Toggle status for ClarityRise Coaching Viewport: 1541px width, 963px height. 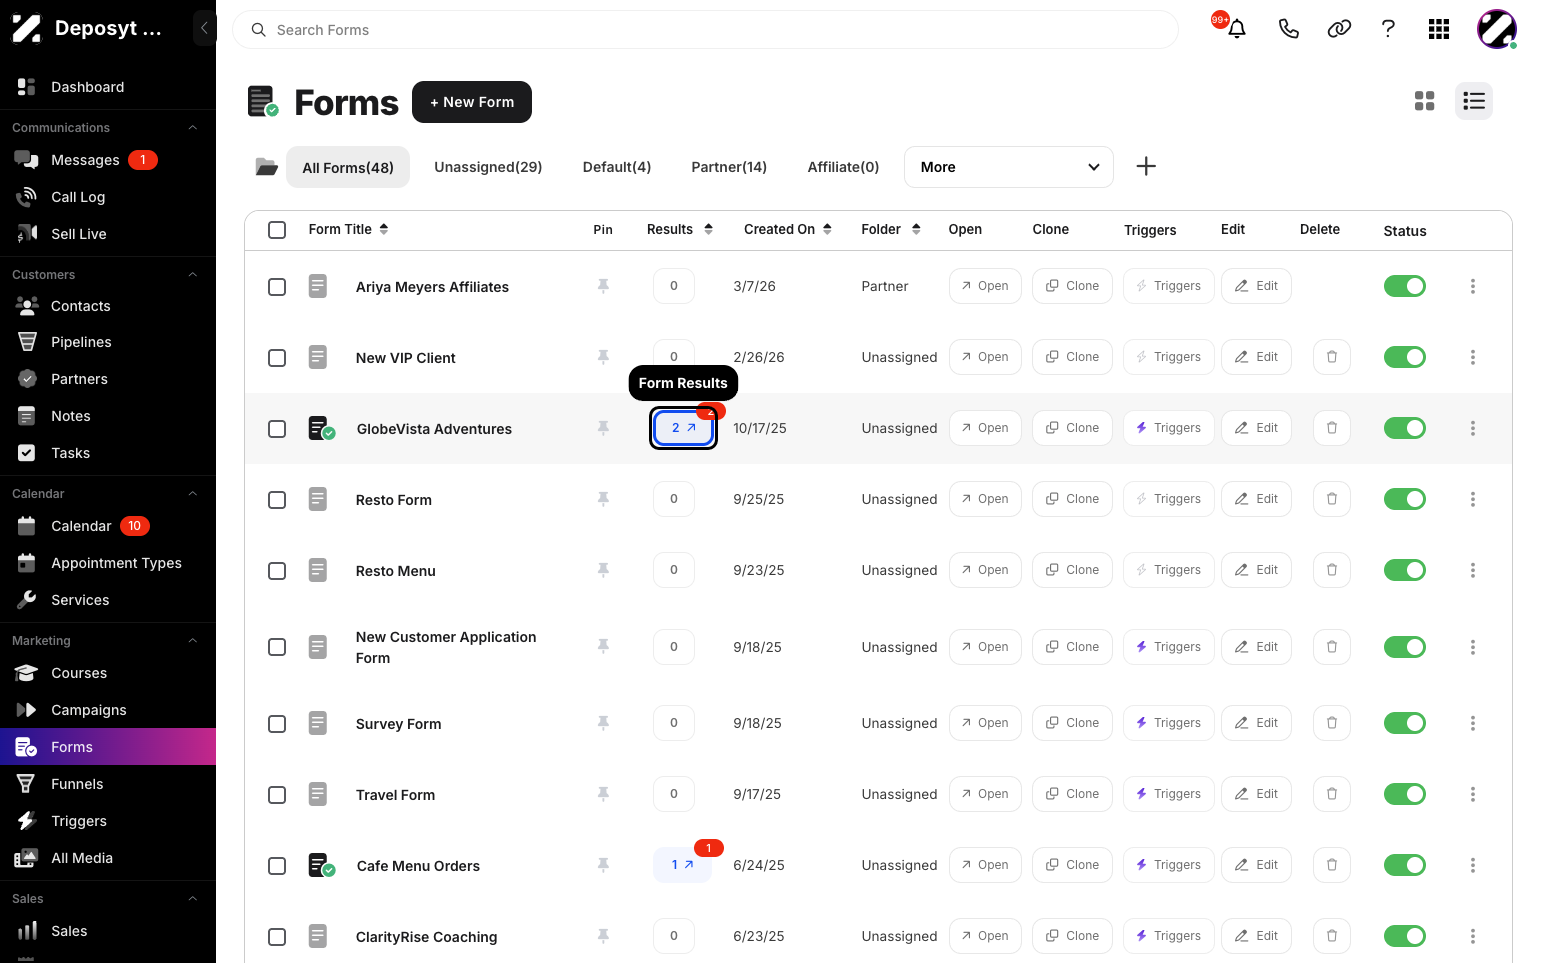[x=1405, y=936]
